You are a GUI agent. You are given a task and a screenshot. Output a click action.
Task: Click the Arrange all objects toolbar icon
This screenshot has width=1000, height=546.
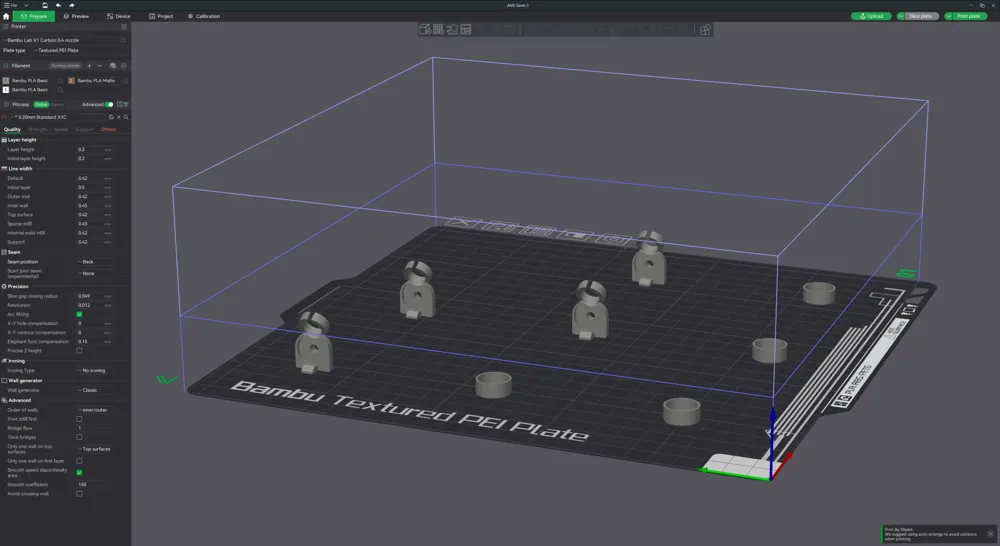tap(466, 29)
